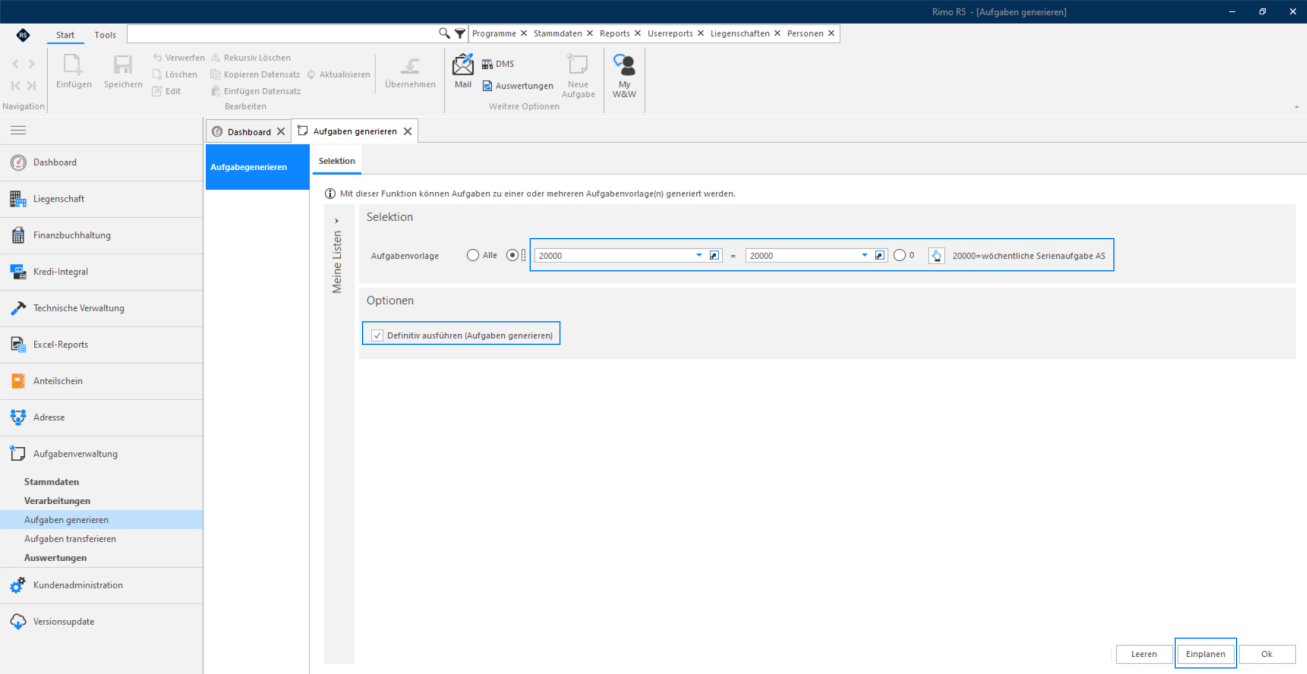
Task: Switch to the Dashboard document tab
Action: [x=249, y=132]
